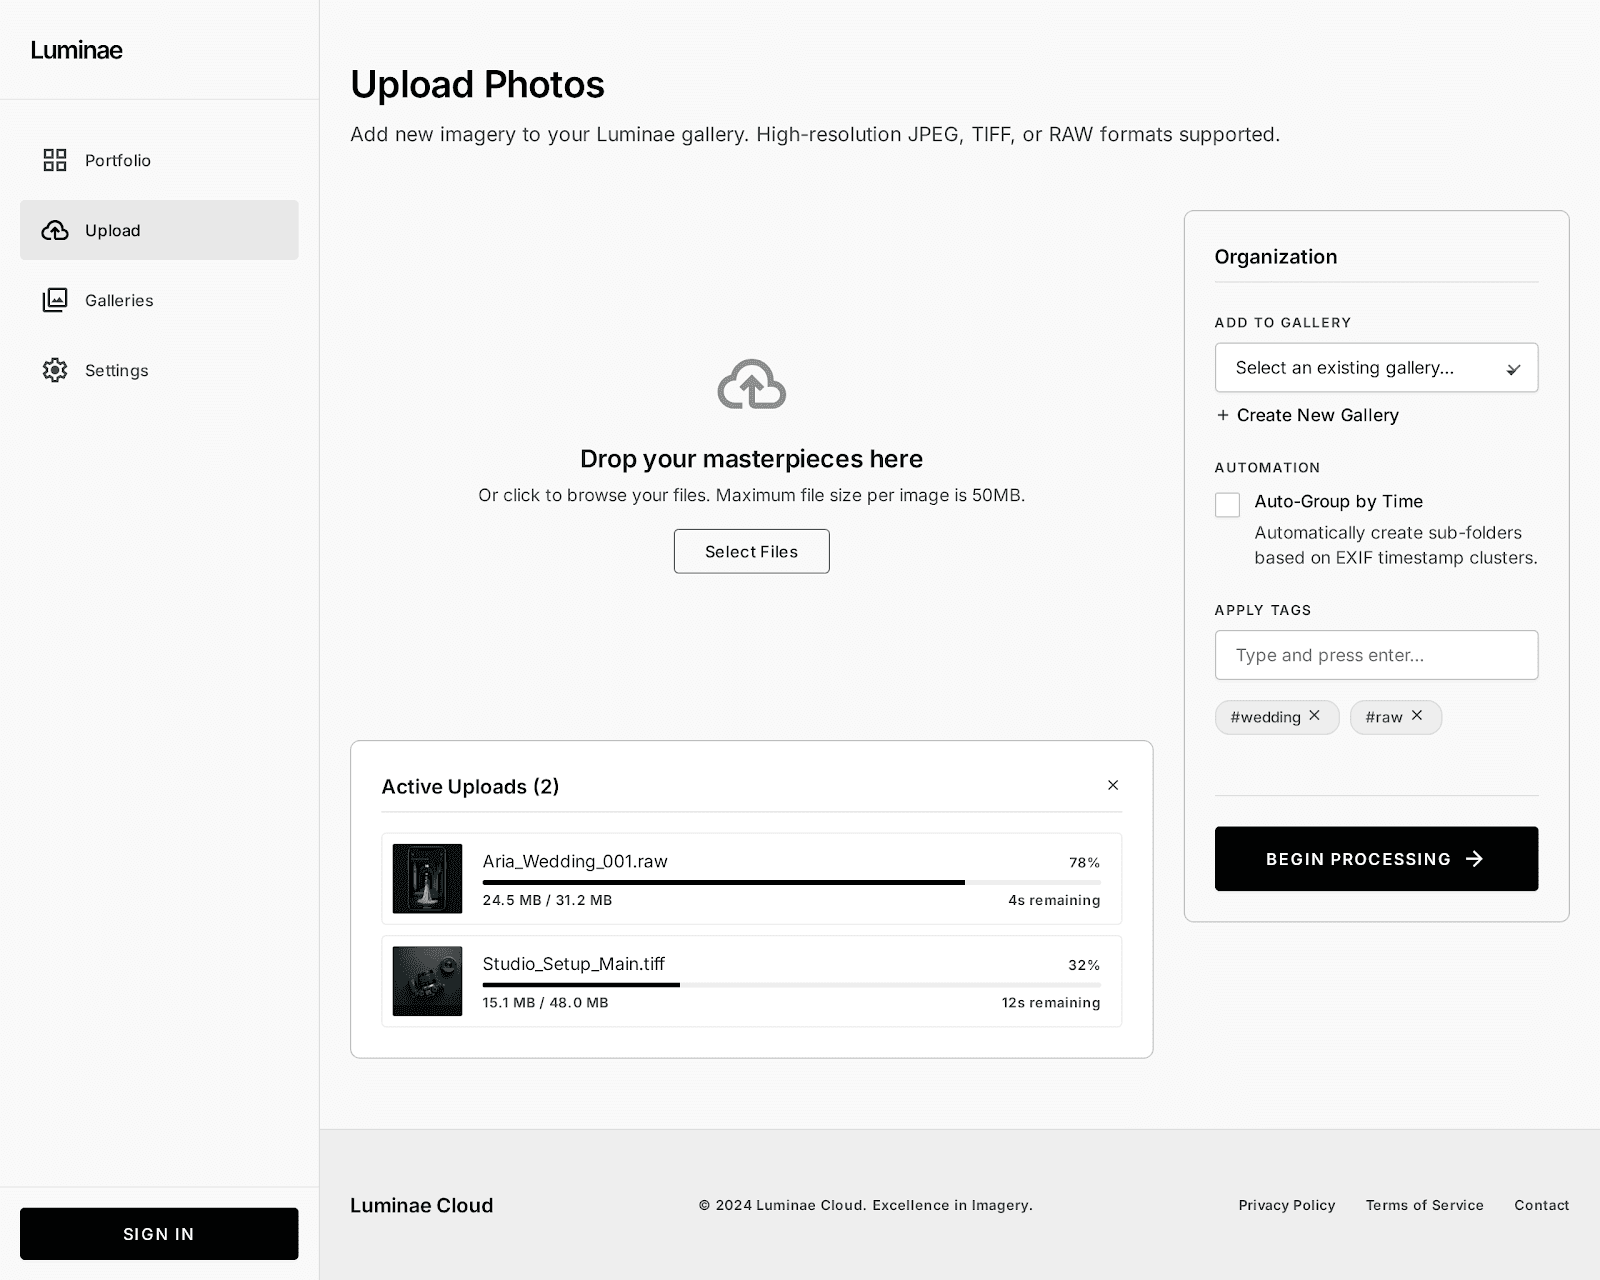Click the plus icon beside Create New Gallery

(1223, 415)
